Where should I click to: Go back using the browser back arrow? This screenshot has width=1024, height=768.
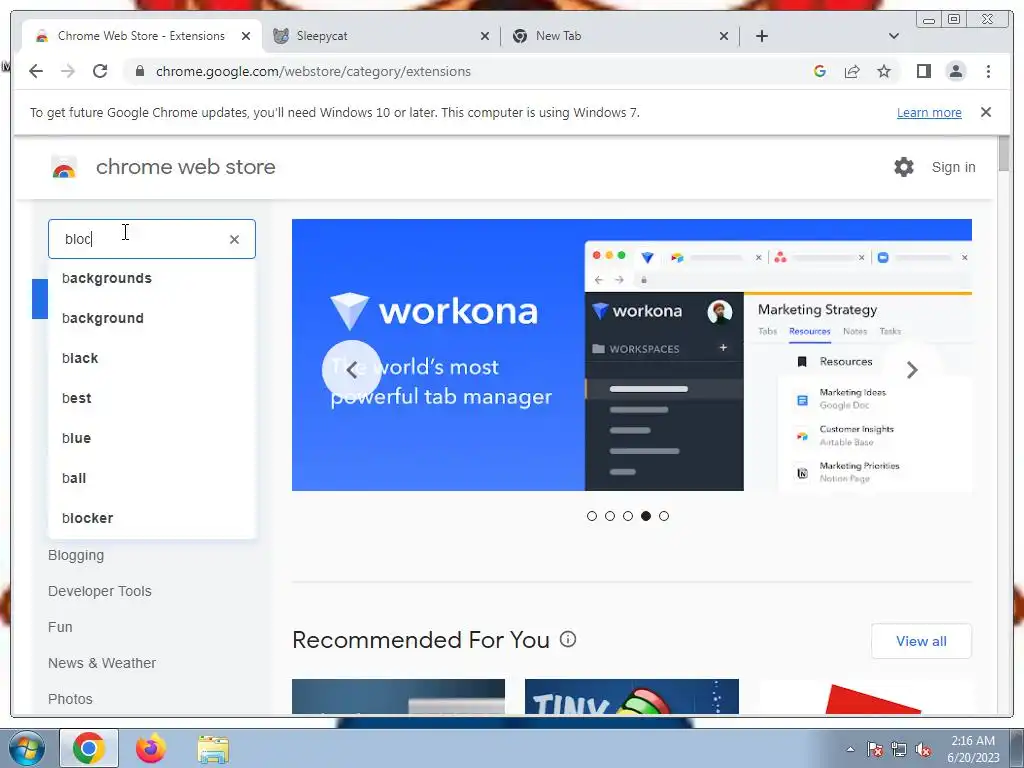pyautogui.click(x=36, y=71)
